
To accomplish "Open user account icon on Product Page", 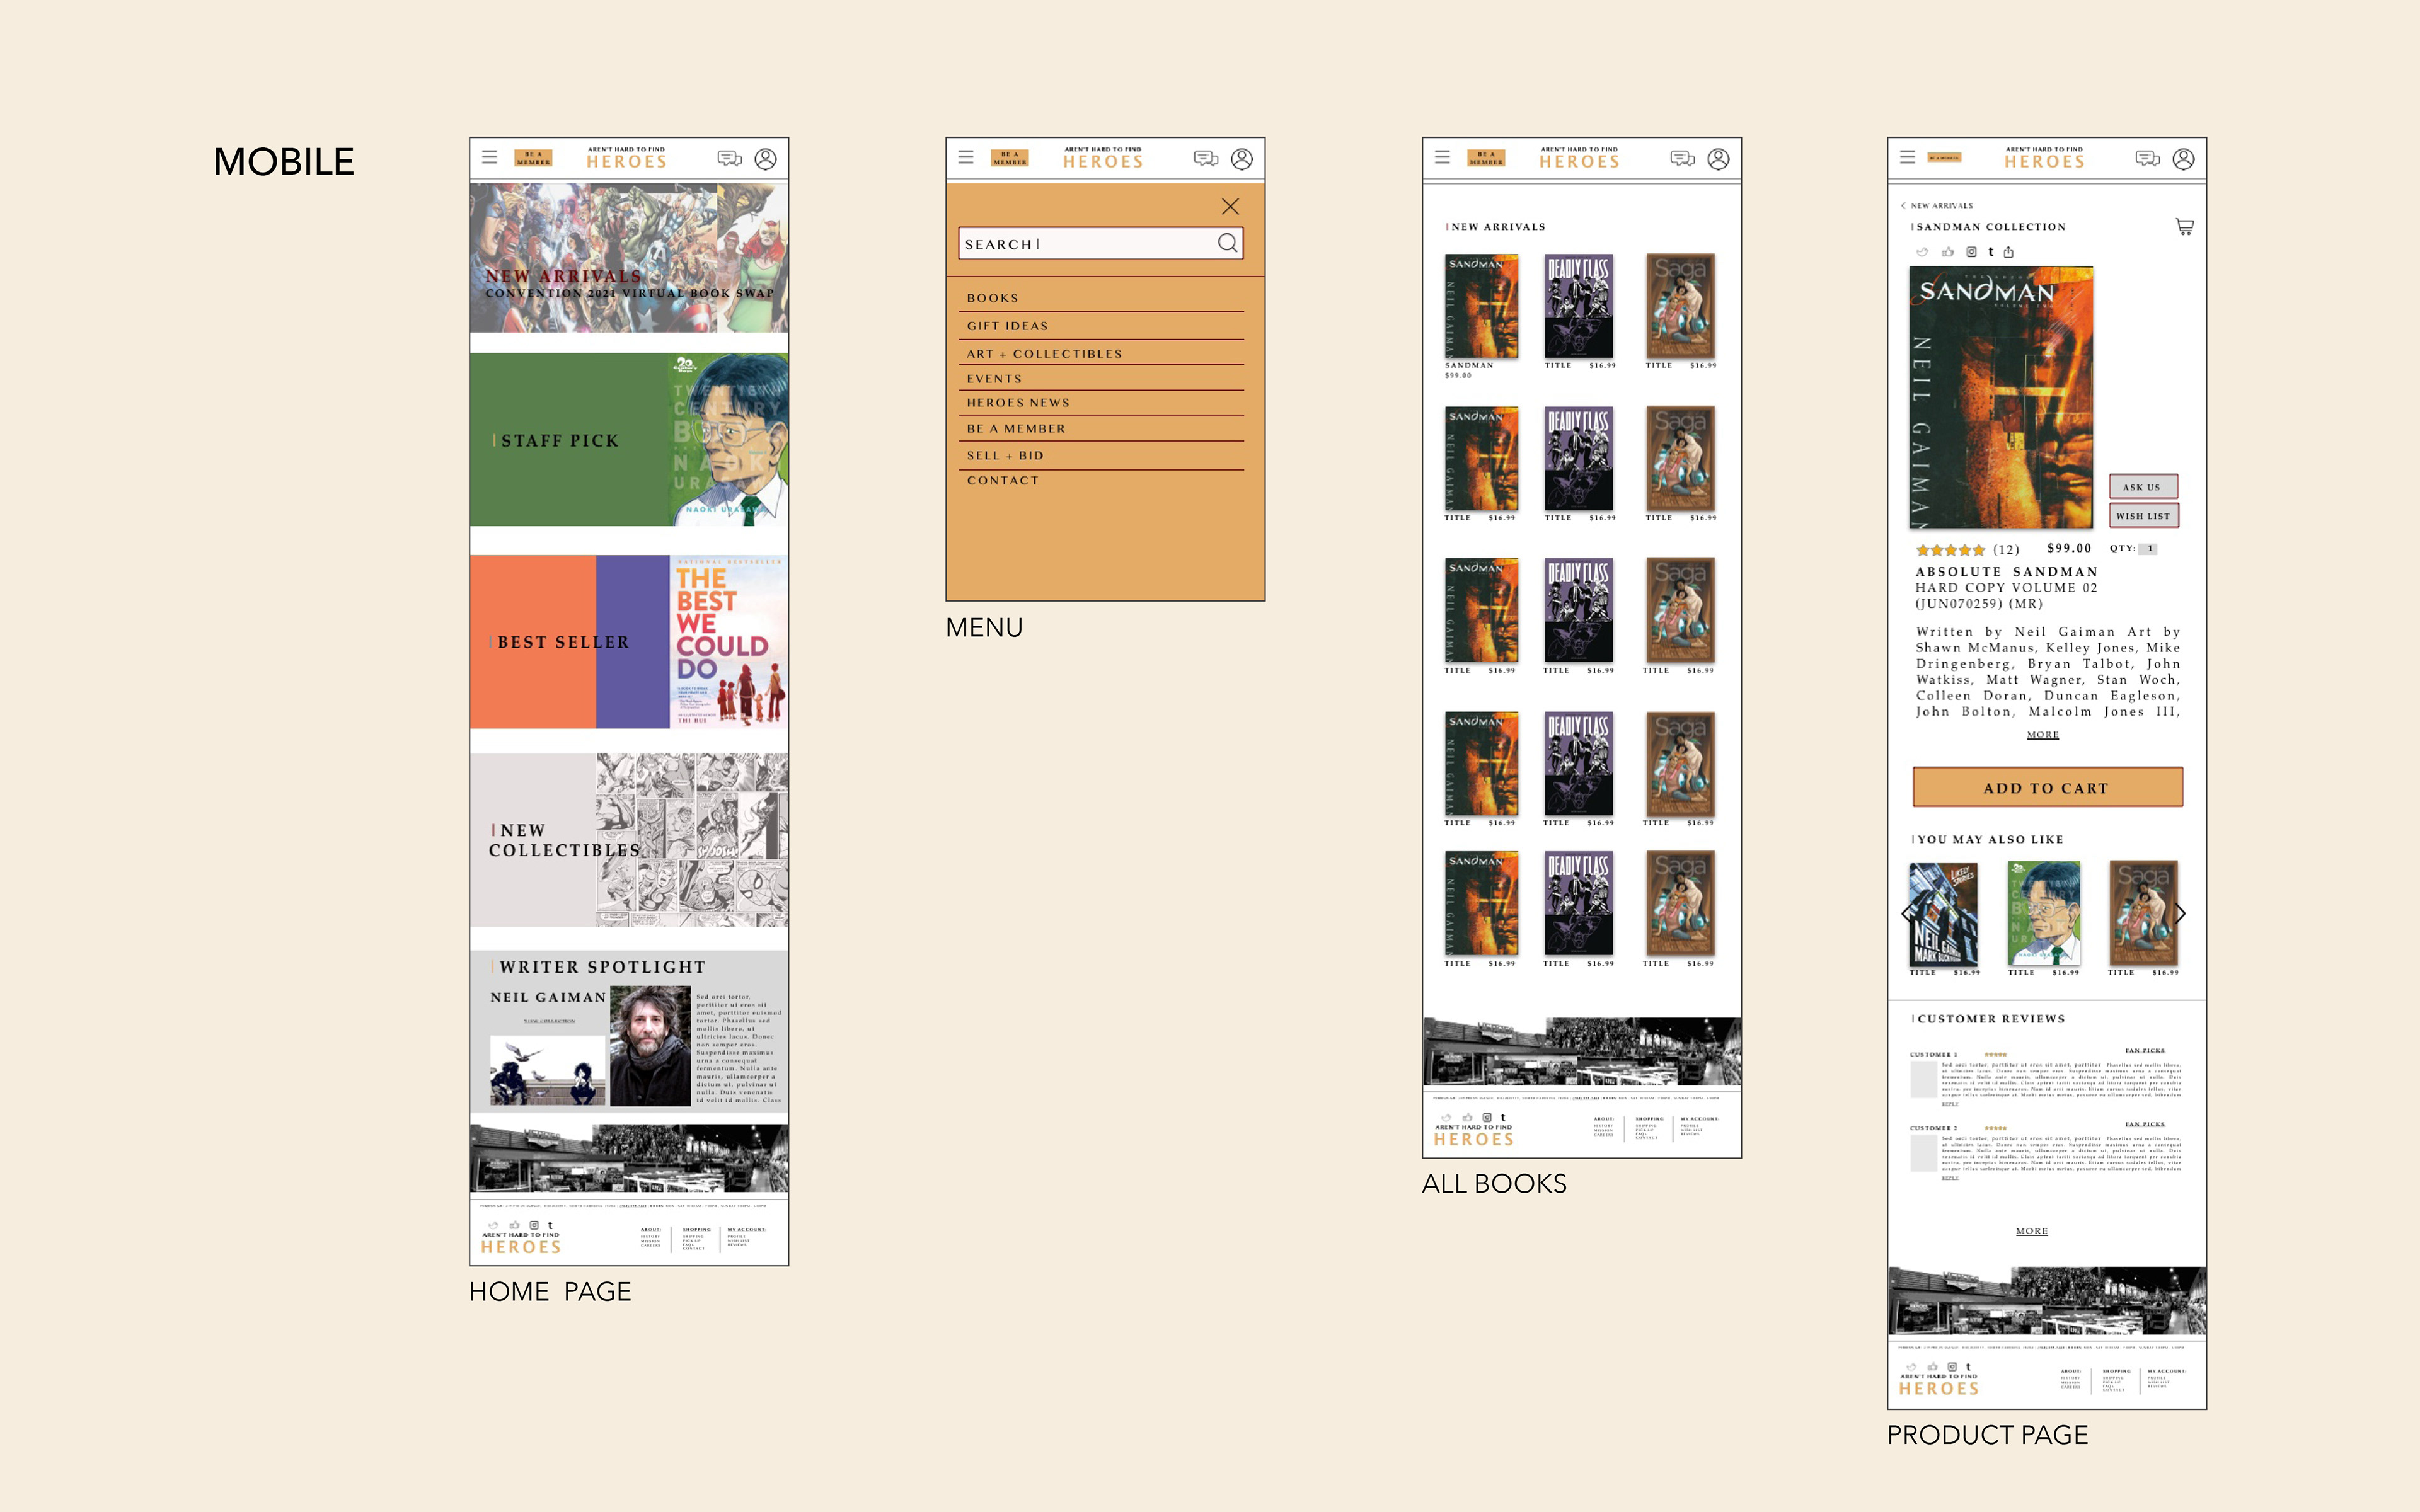I will click(2183, 159).
